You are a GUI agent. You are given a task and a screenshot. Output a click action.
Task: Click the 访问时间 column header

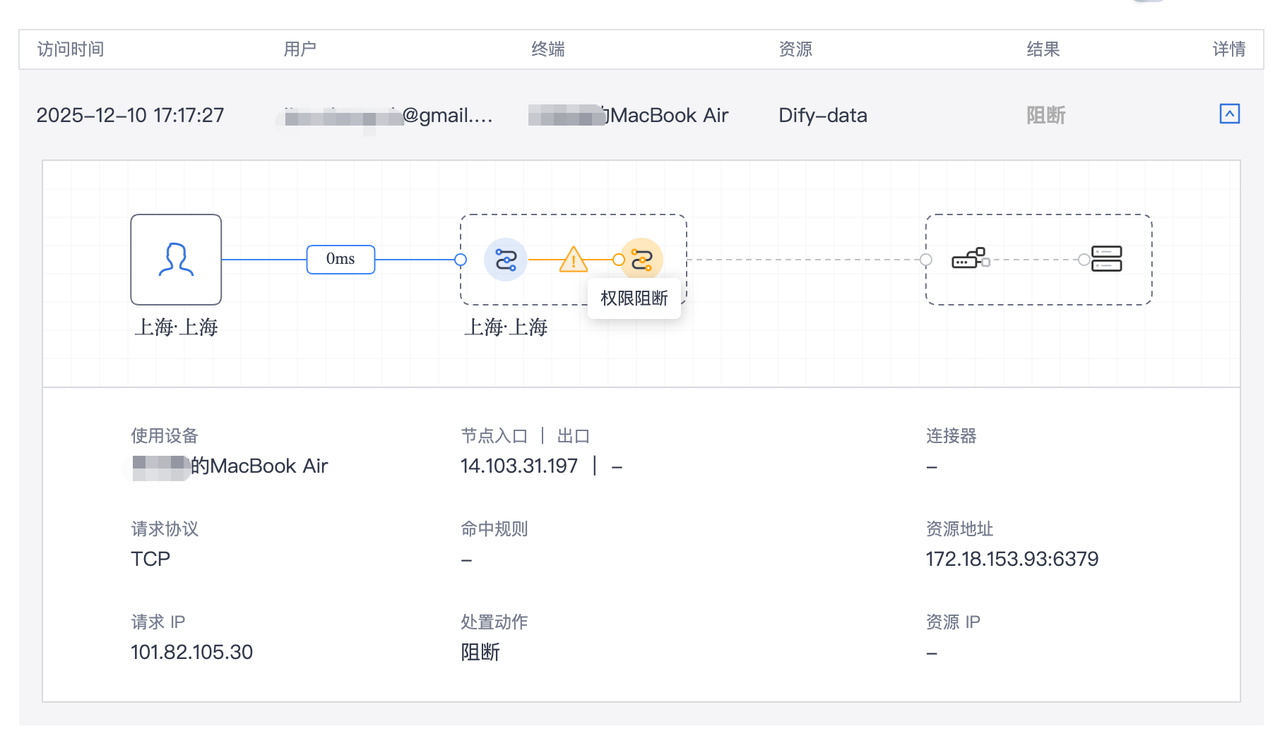click(x=70, y=49)
